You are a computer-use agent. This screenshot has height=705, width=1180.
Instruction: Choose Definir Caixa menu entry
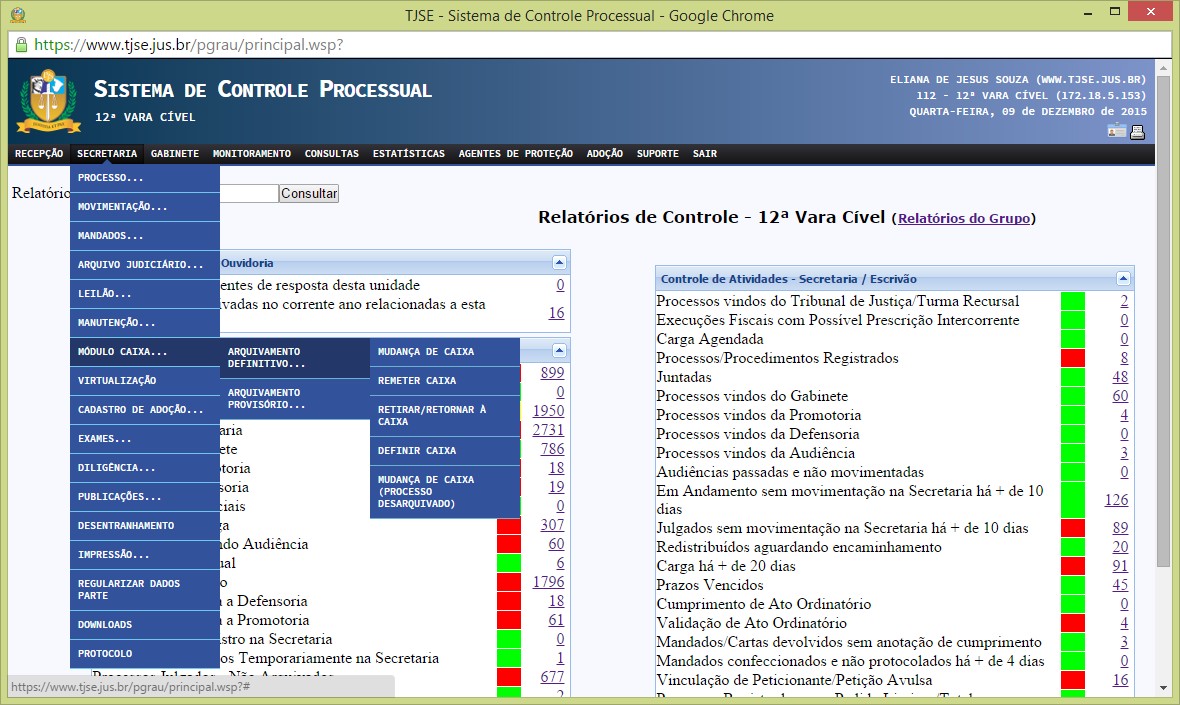click(444, 451)
